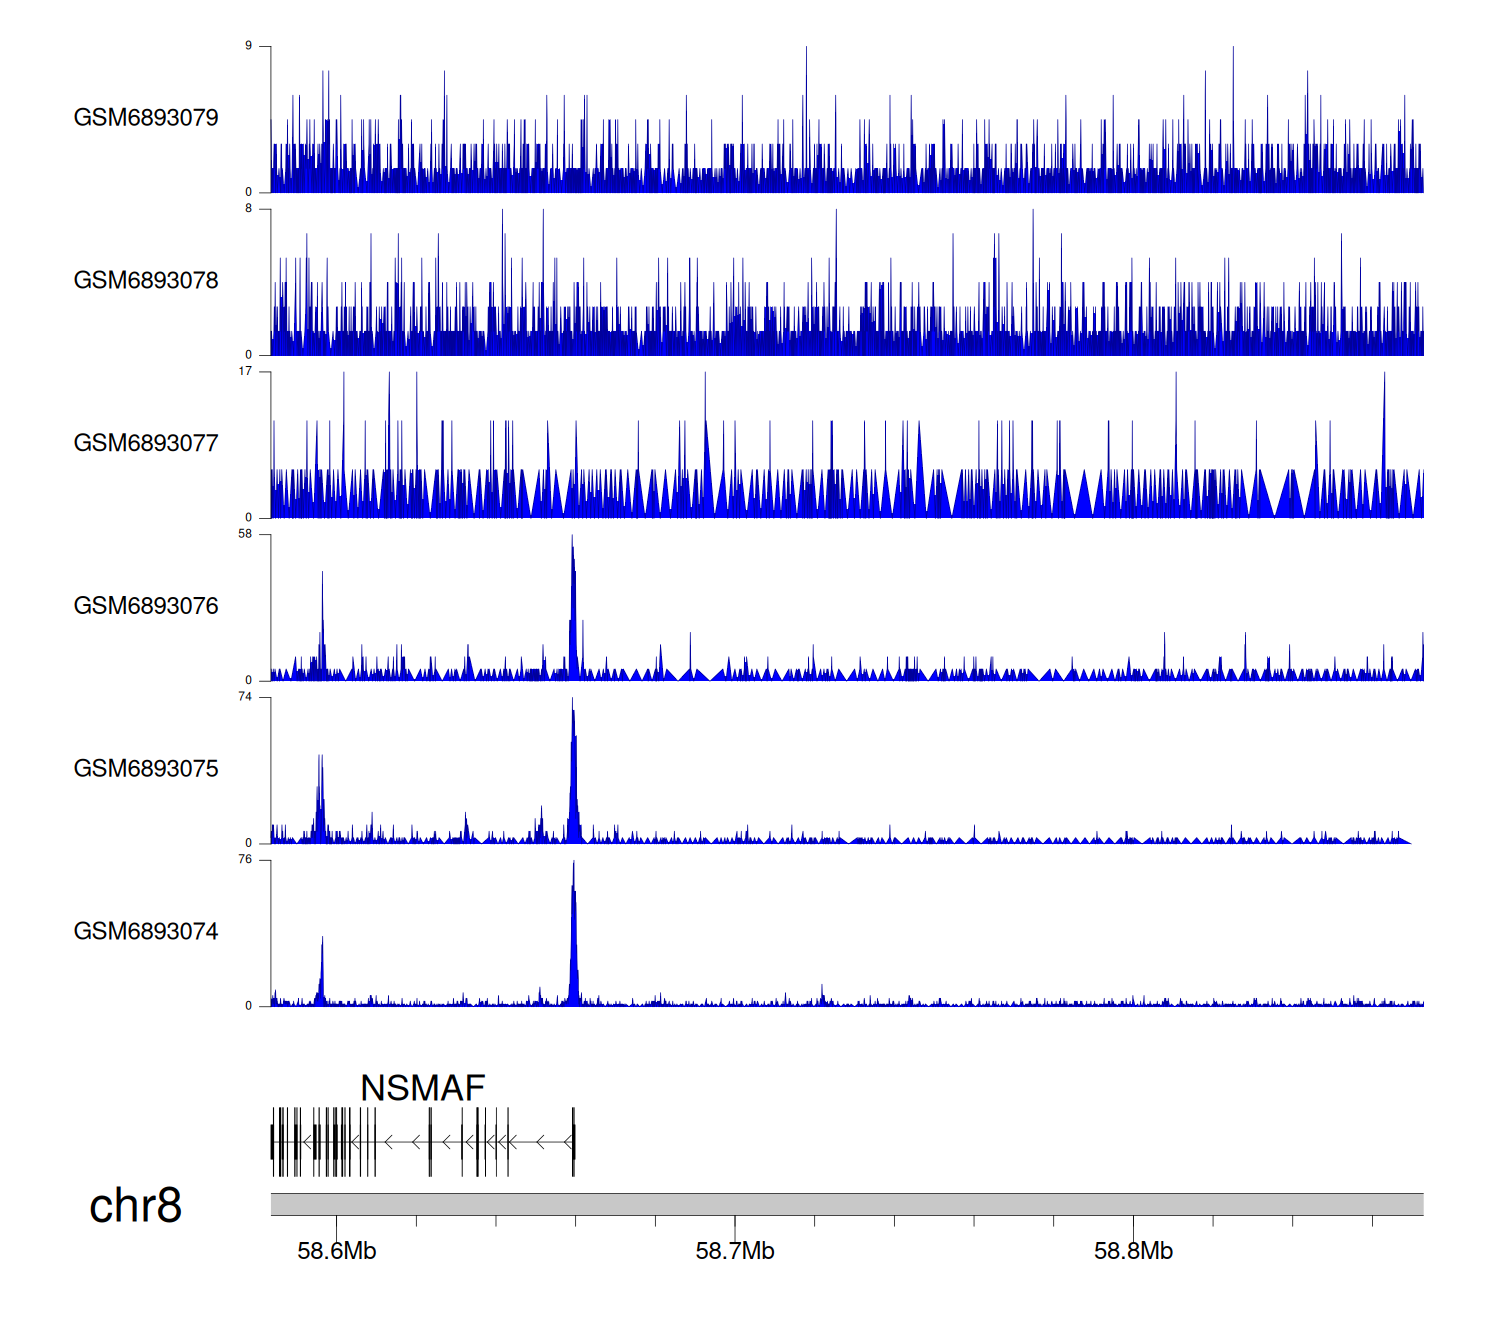Click the y-axis maximum value 58

(x=245, y=534)
